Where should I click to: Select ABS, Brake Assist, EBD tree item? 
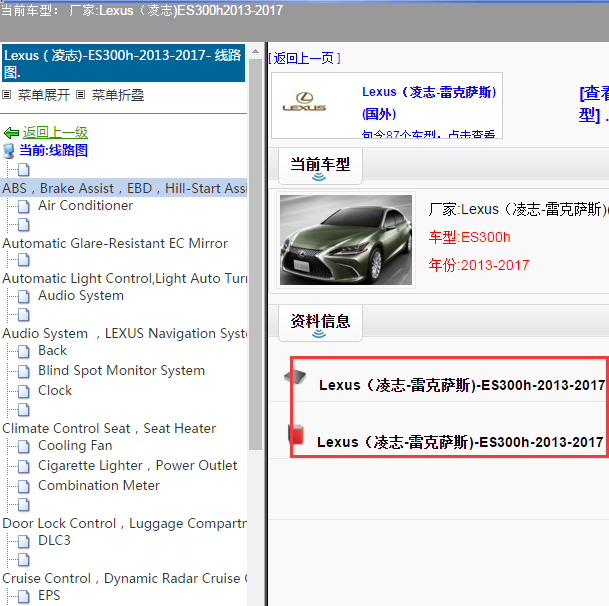(x=124, y=188)
